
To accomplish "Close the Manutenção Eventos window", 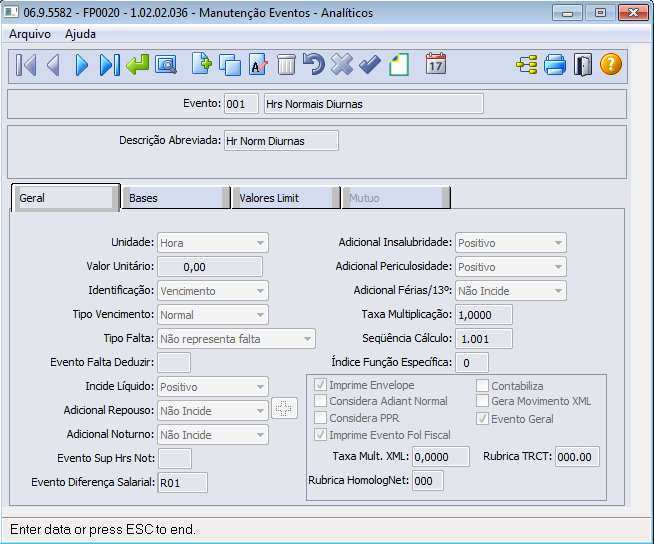I will [x=633, y=13].
